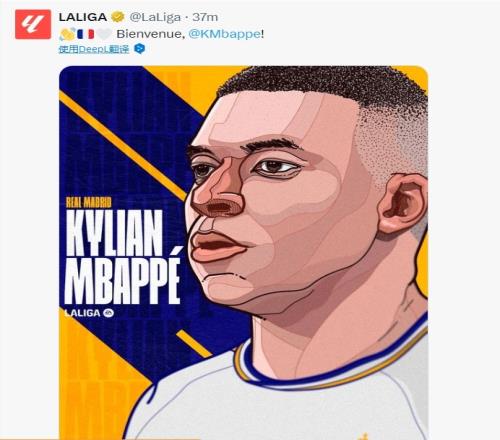This screenshot has width=500, height=440.
Task: Open the tweet via the 37m timestamp
Action: (x=205, y=17)
